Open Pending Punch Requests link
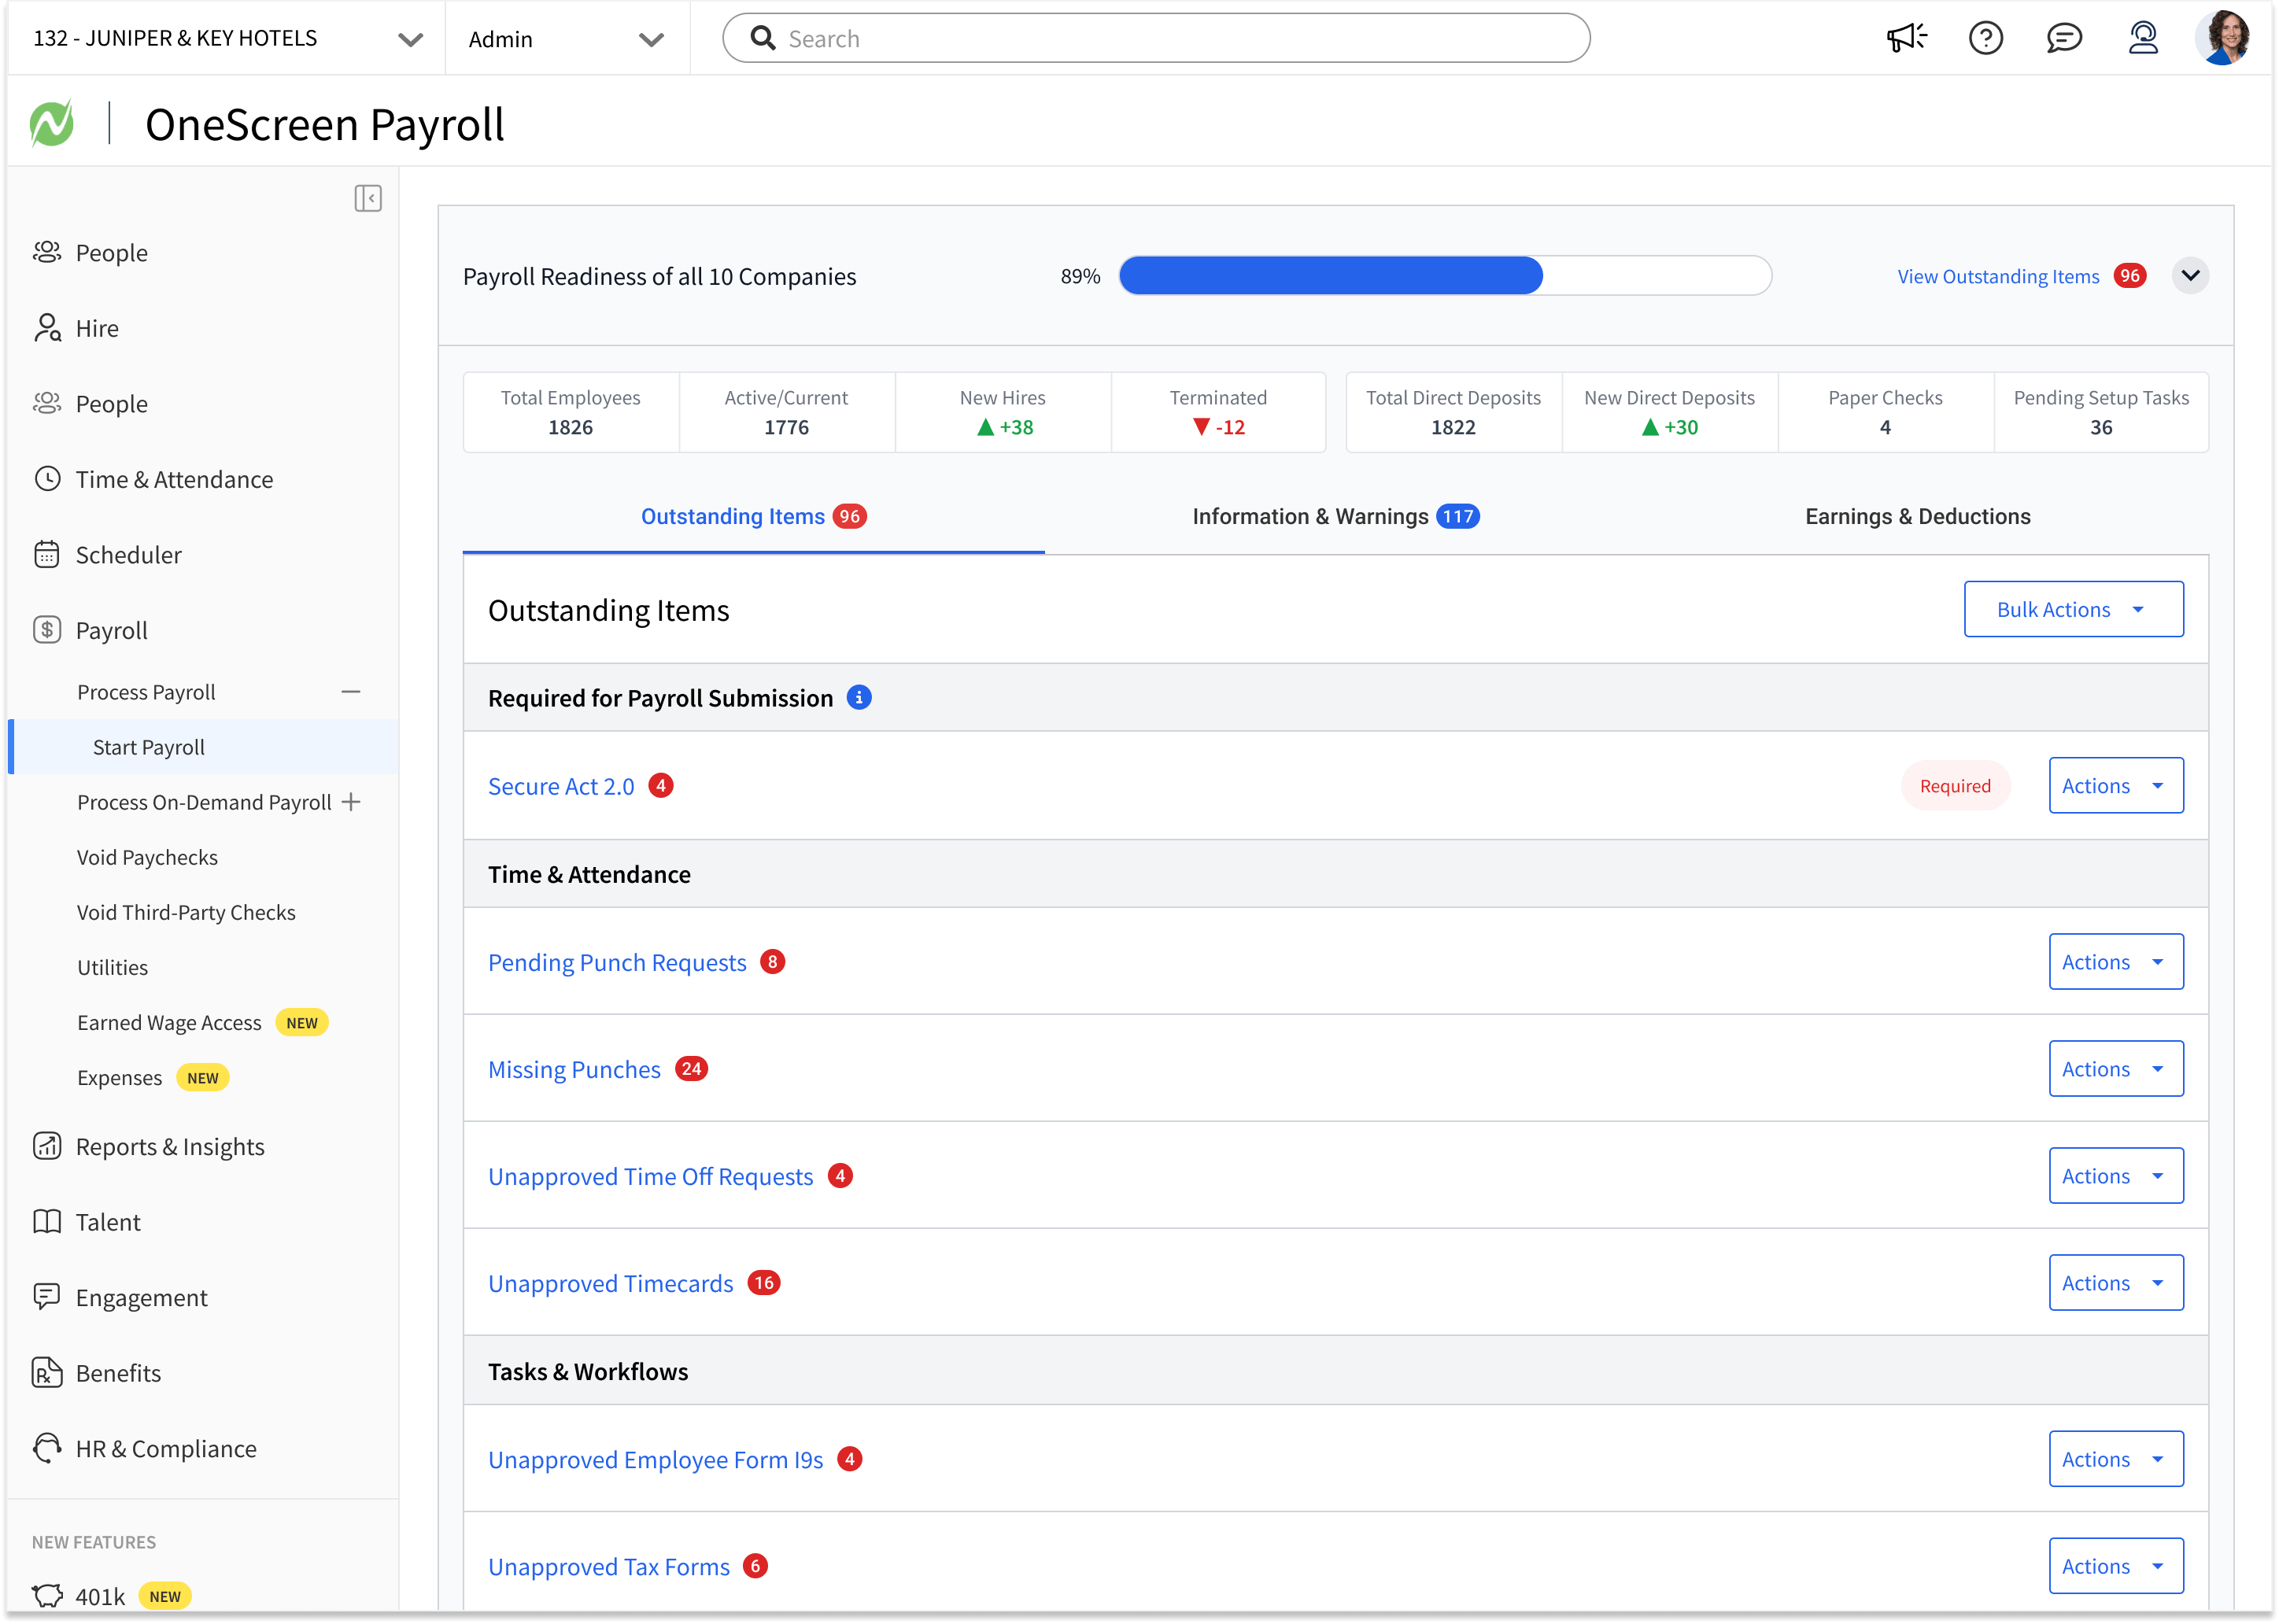 tap(617, 962)
